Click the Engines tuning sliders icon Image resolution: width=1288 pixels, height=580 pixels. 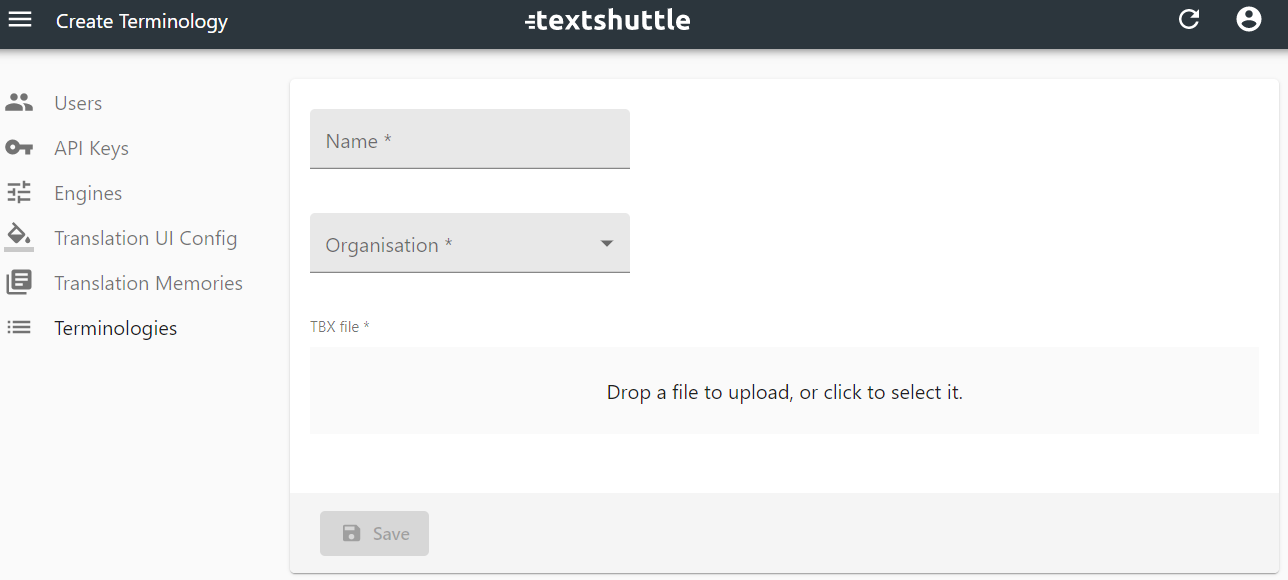[19, 193]
